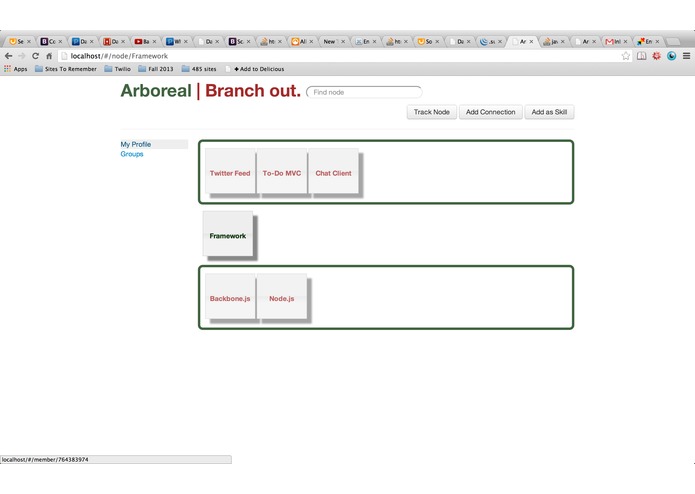Viewport: 695px width, 494px height.
Task: Open the Groups link
Action: 132,154
